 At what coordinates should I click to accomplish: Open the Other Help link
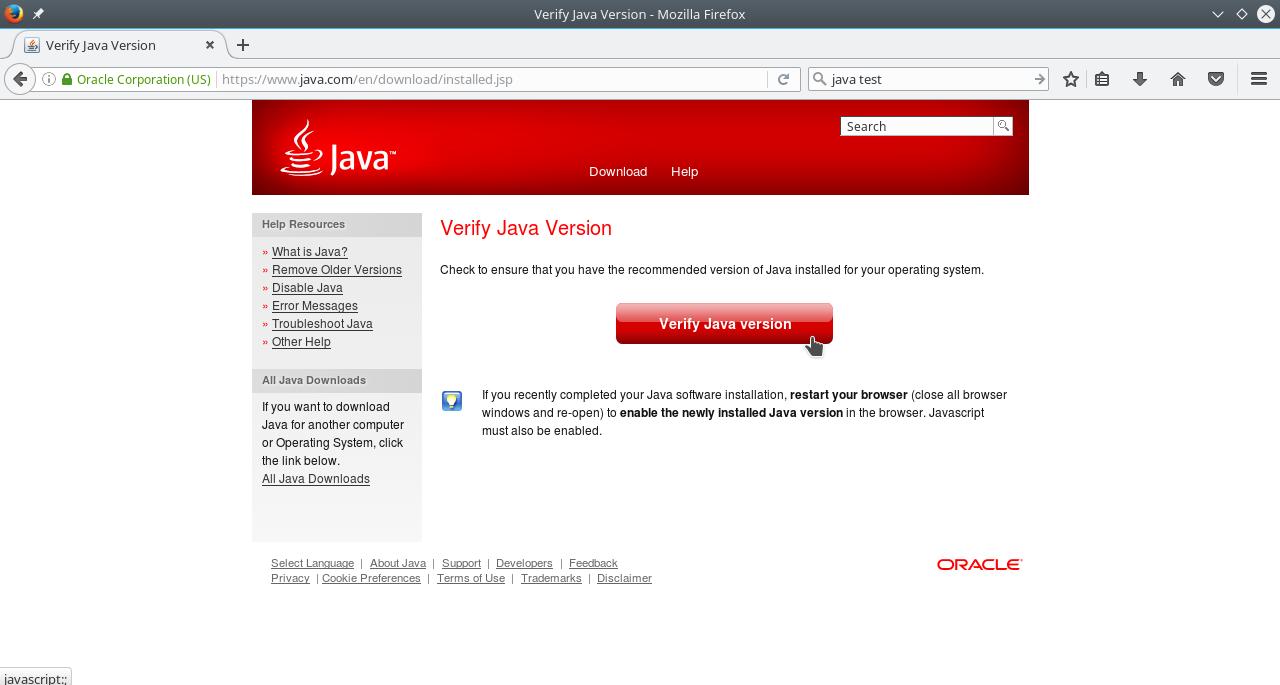point(301,342)
